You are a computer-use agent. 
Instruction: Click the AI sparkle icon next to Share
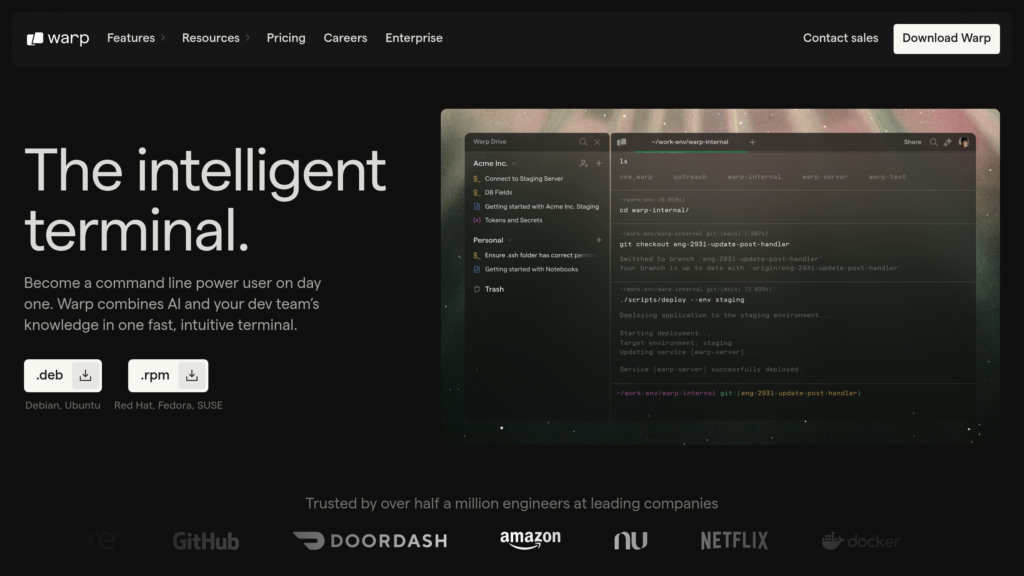pos(948,142)
